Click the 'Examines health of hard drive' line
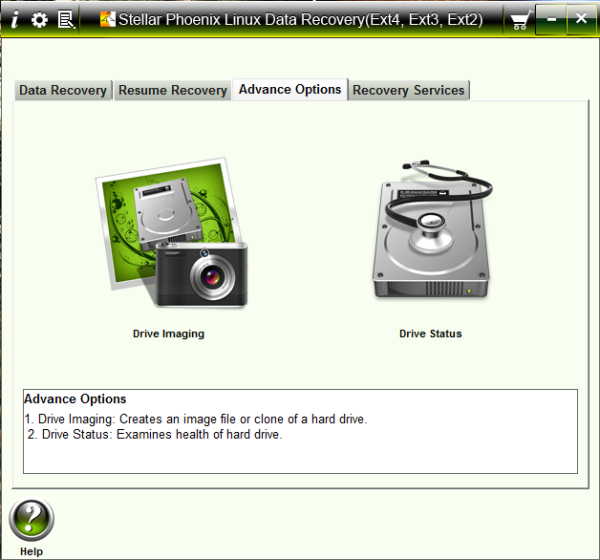Image resolution: width=600 pixels, height=560 pixels. (x=156, y=435)
